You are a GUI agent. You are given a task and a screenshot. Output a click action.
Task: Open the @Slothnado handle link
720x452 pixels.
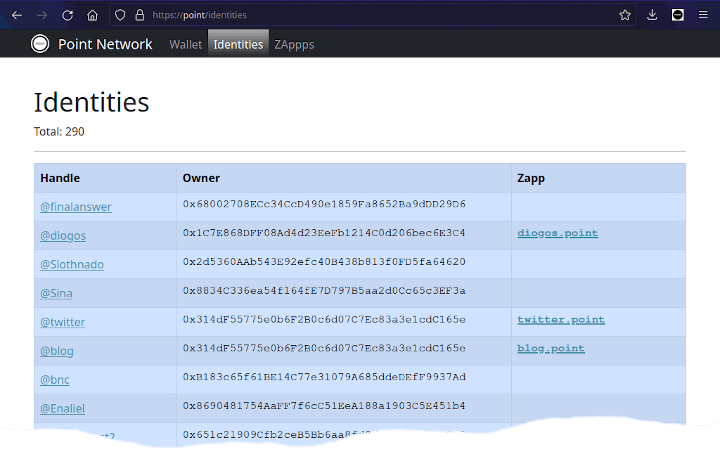click(x=71, y=265)
